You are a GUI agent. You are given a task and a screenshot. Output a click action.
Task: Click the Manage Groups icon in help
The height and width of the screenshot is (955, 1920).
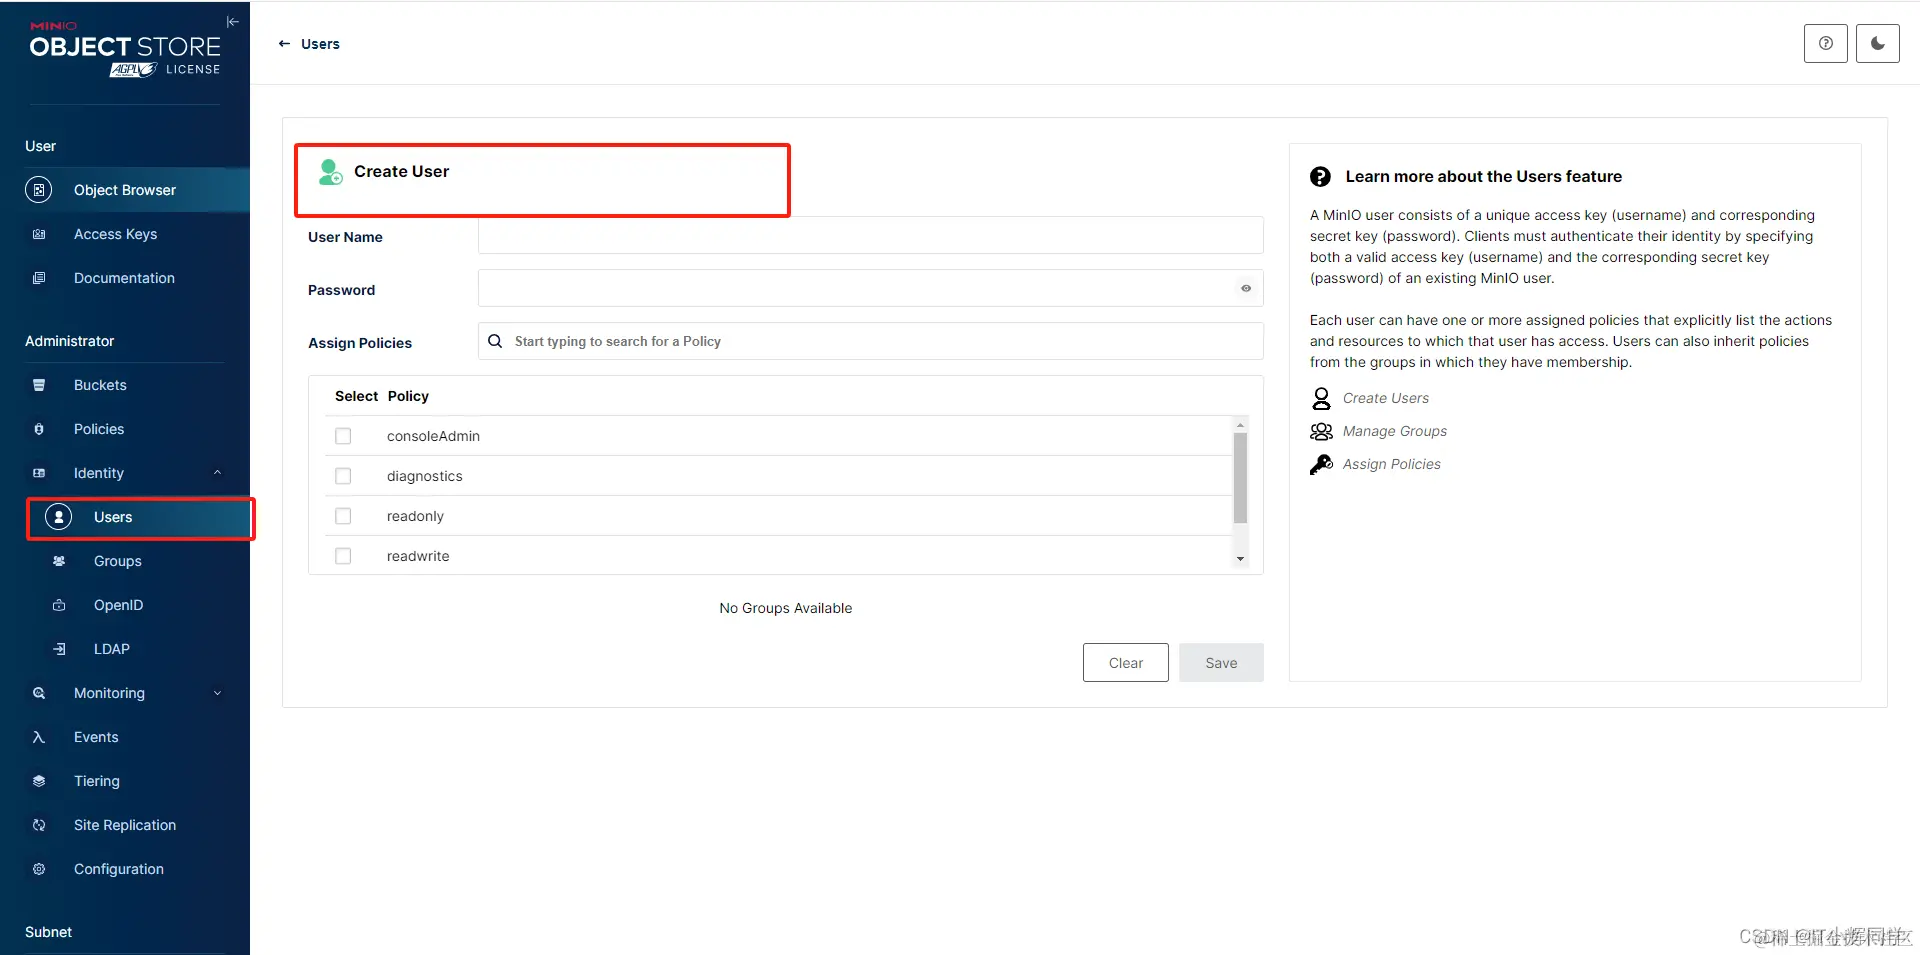coord(1321,431)
